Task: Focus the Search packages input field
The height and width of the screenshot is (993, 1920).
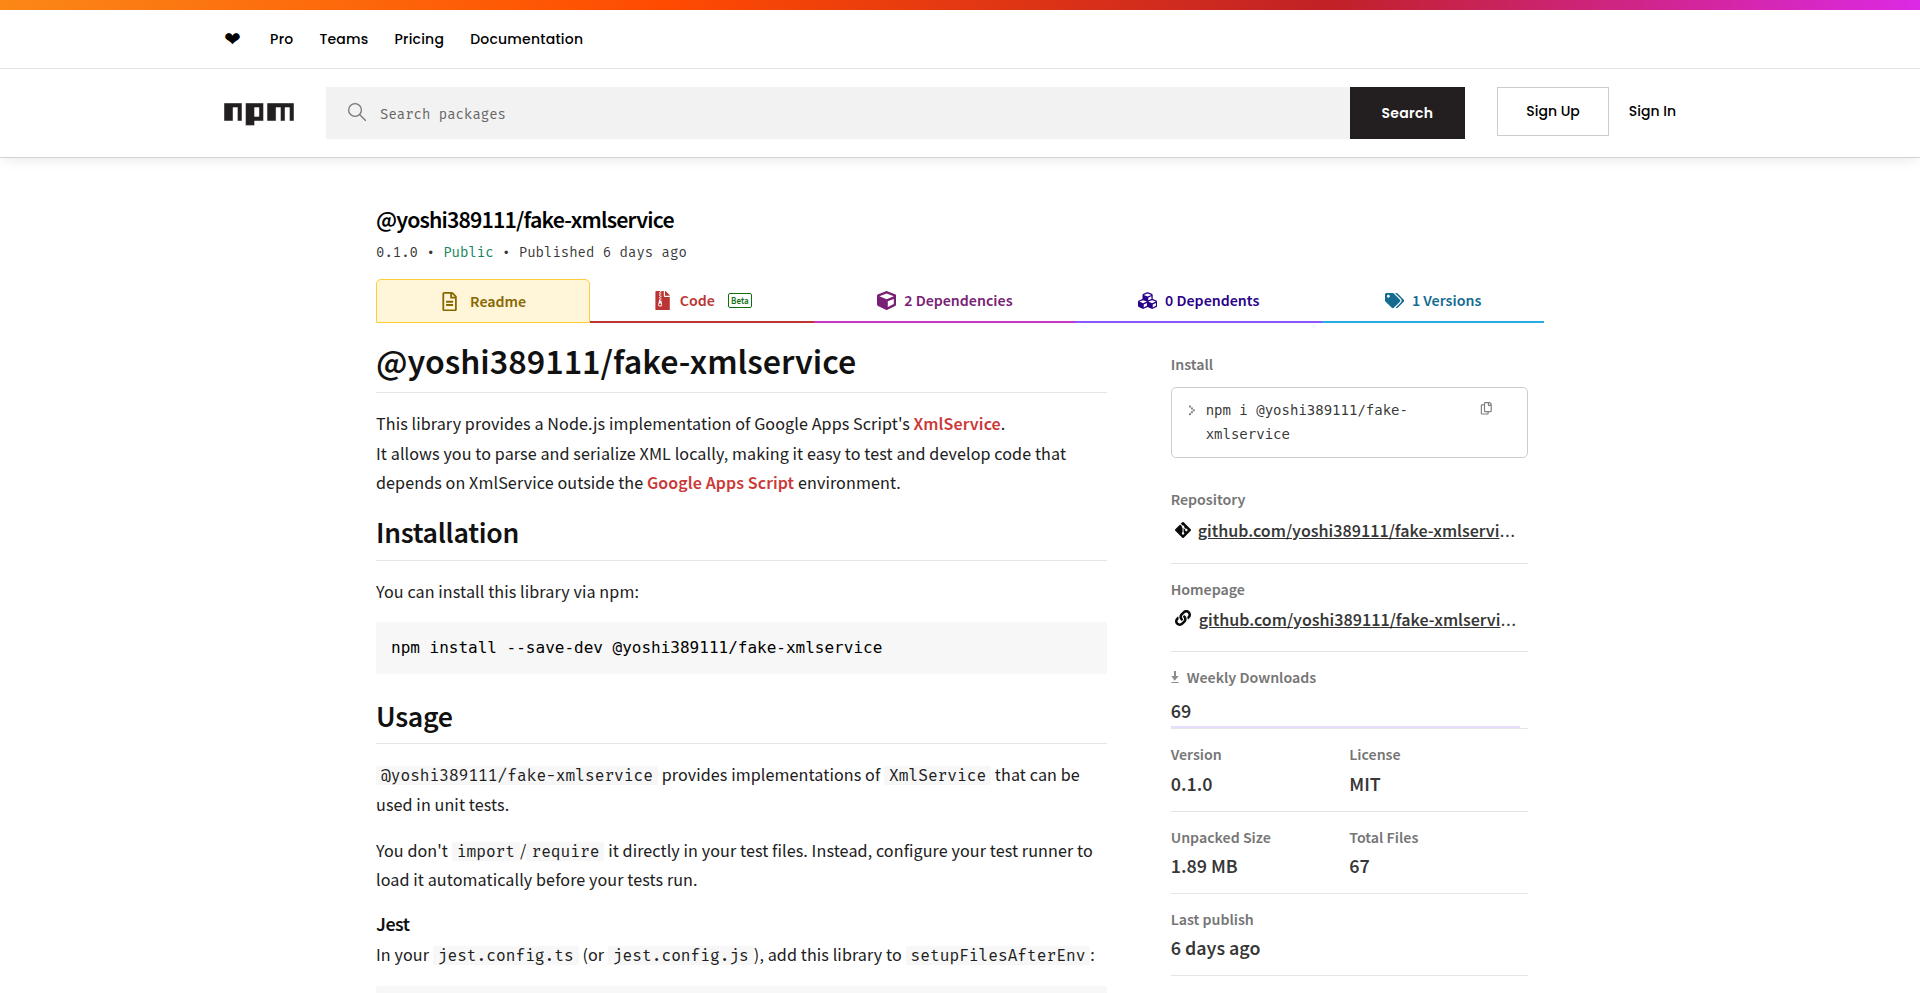Action: 838,113
